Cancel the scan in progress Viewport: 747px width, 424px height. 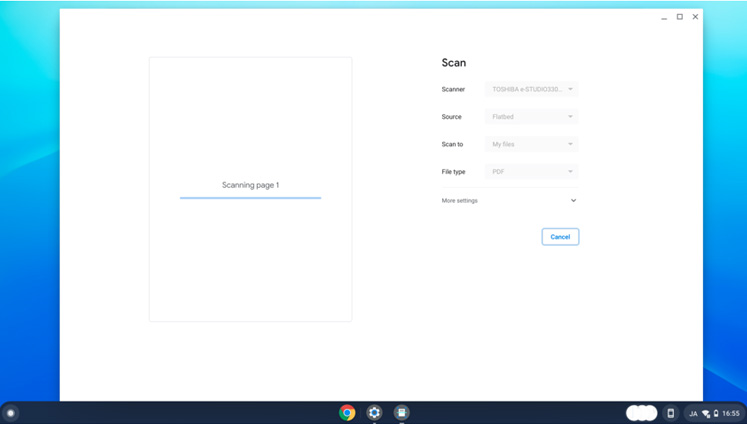click(x=560, y=237)
